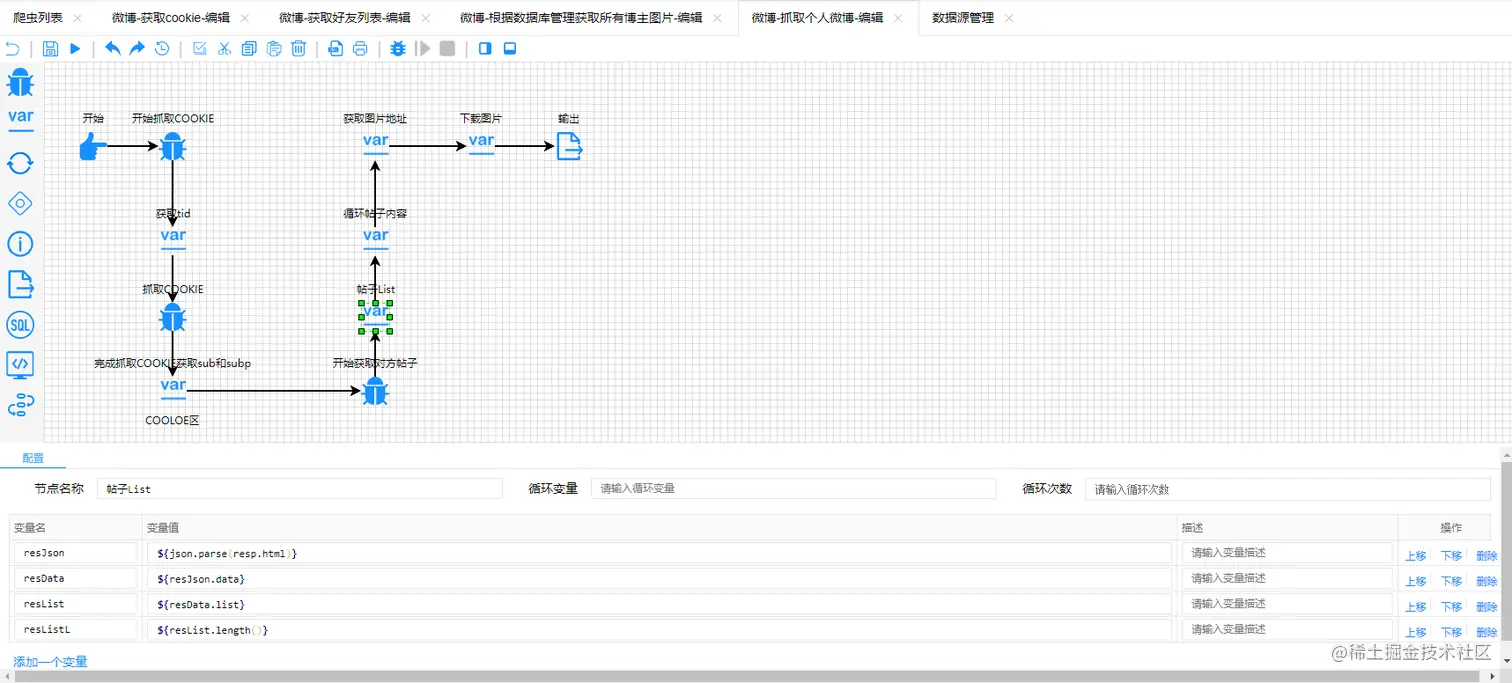Click the ${resList.length()} value field
This screenshot has width=1512, height=683.
tap(659, 630)
